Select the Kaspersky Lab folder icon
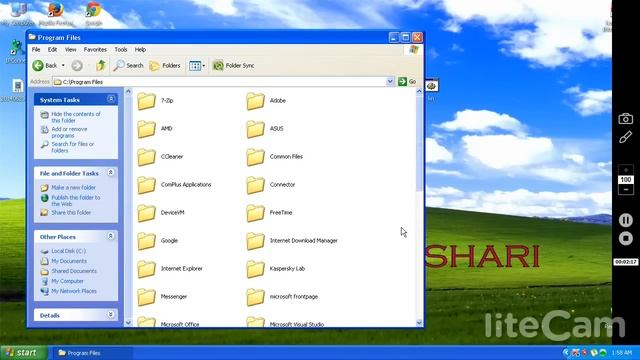 coord(256,269)
